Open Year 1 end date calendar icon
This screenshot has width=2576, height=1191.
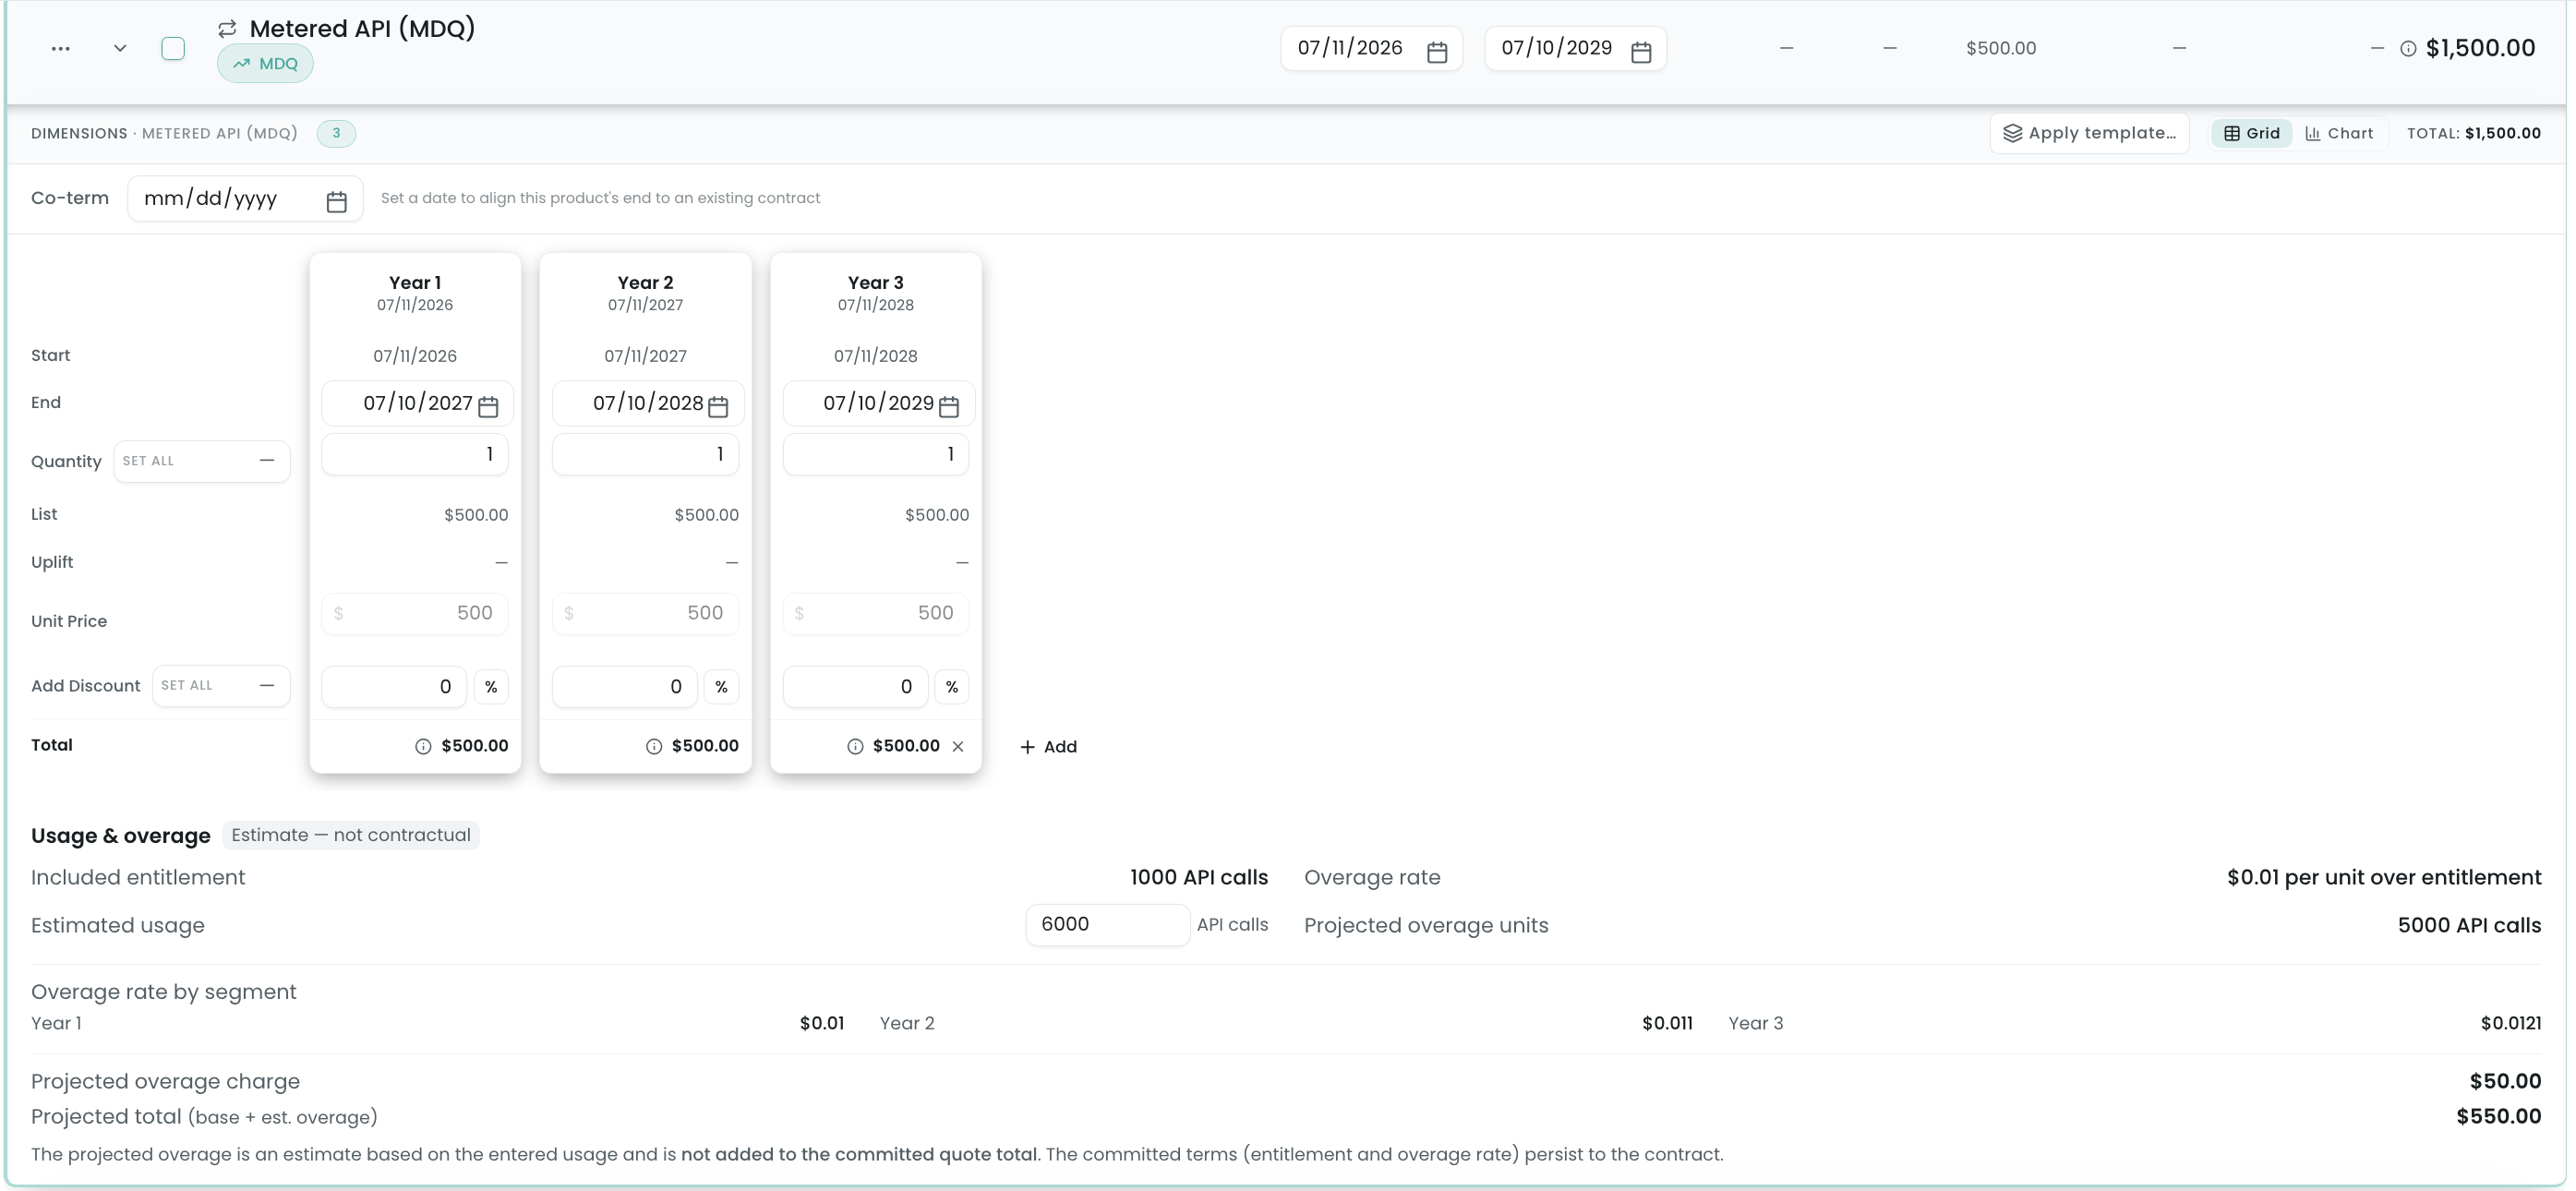pyautogui.click(x=488, y=406)
